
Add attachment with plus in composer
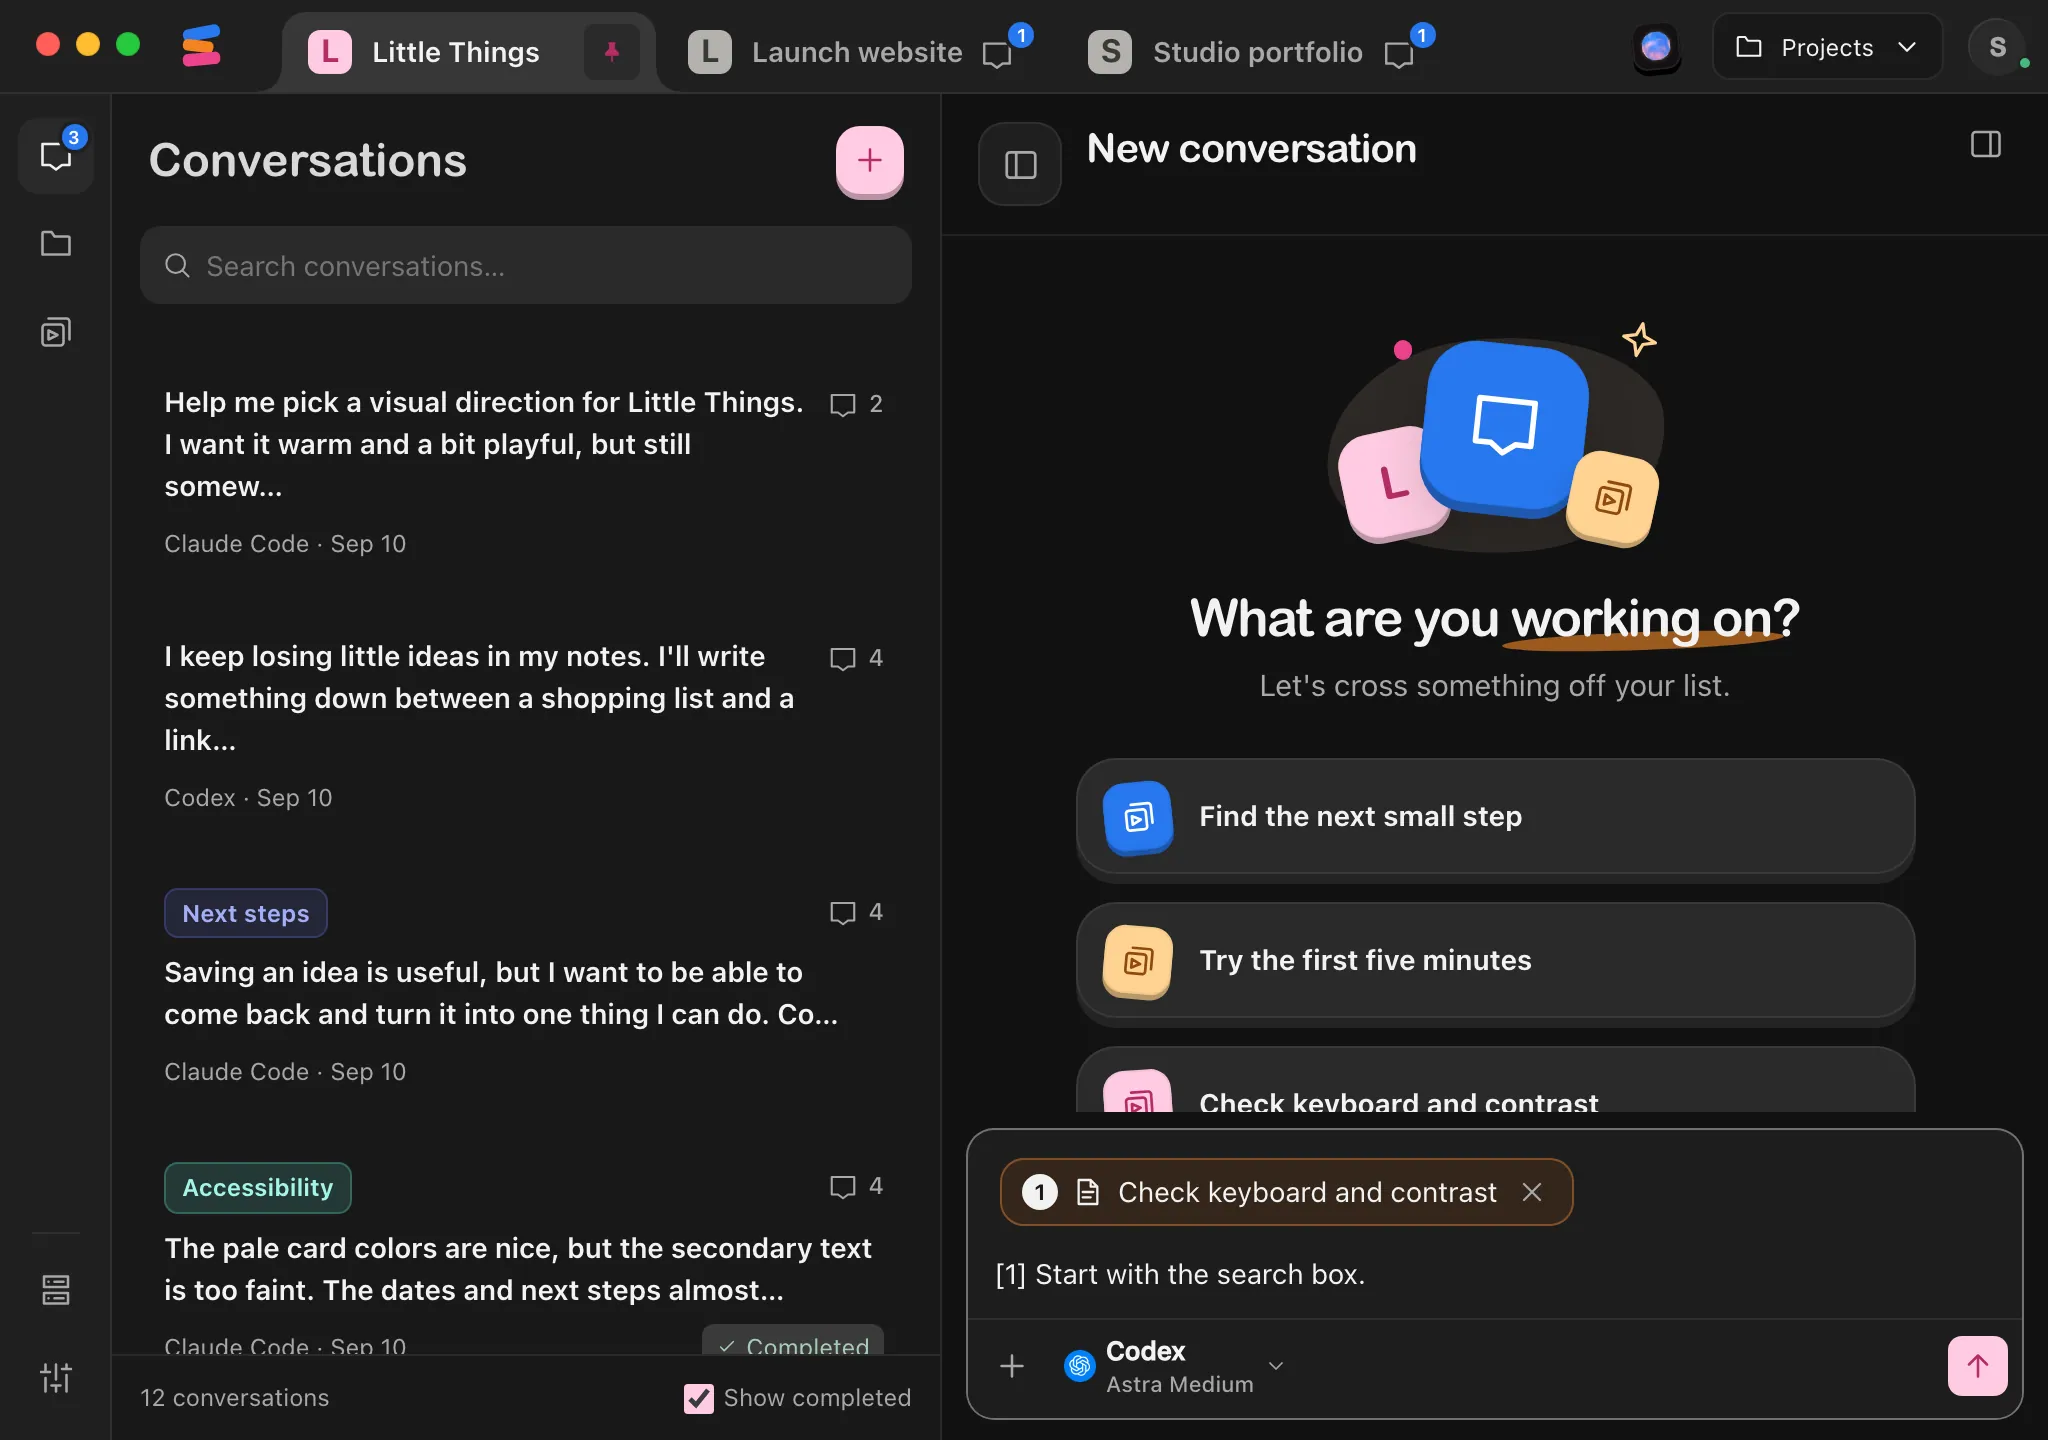(1012, 1366)
